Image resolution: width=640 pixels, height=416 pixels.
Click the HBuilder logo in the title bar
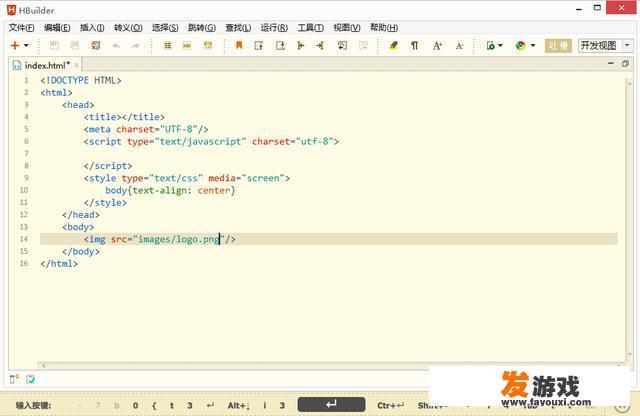click(x=11, y=10)
